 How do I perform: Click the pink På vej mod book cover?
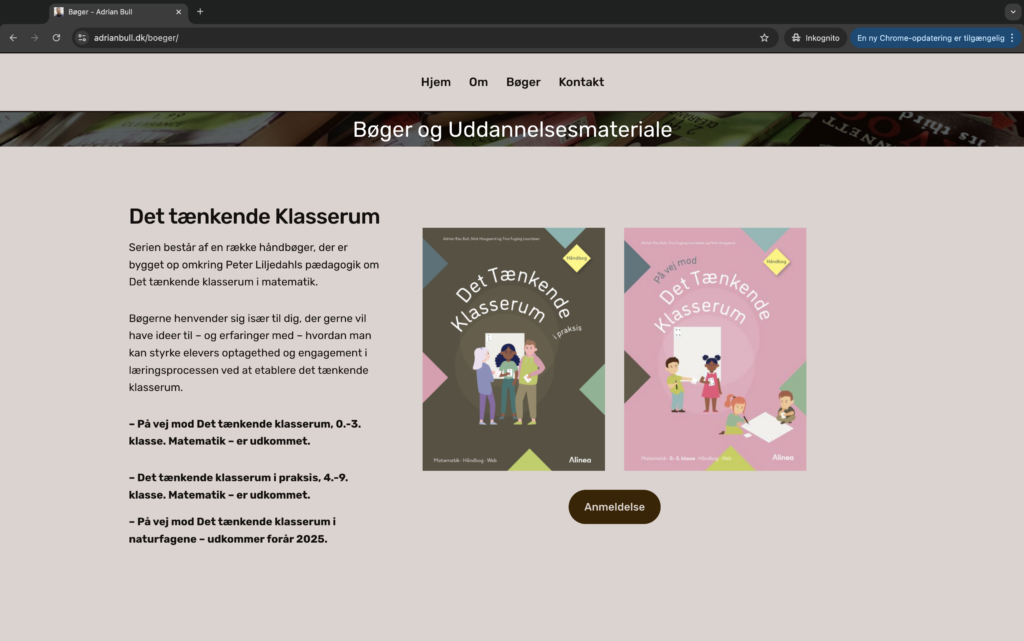pos(715,349)
